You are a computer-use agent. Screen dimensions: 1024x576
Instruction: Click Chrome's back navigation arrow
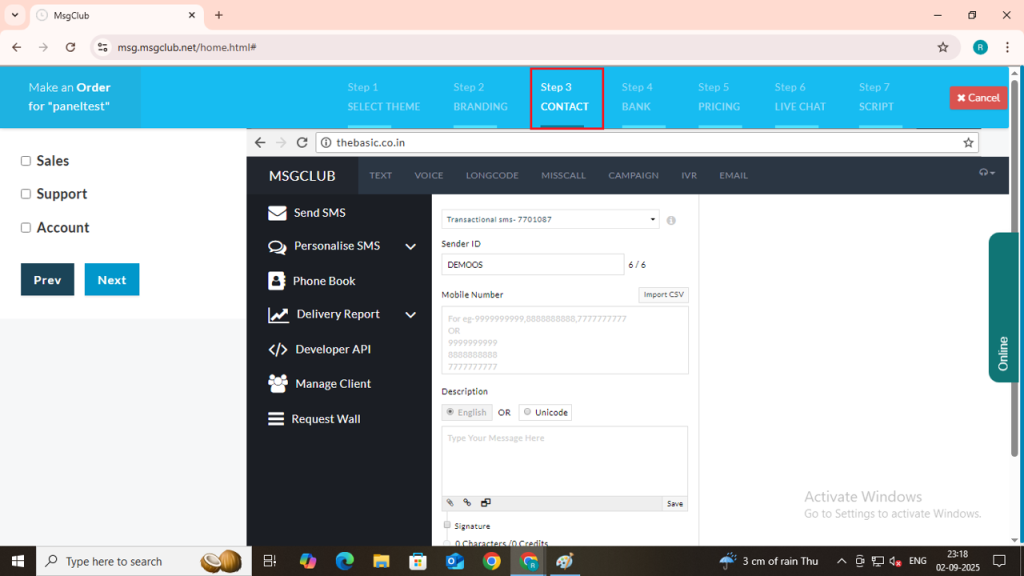tap(17, 47)
